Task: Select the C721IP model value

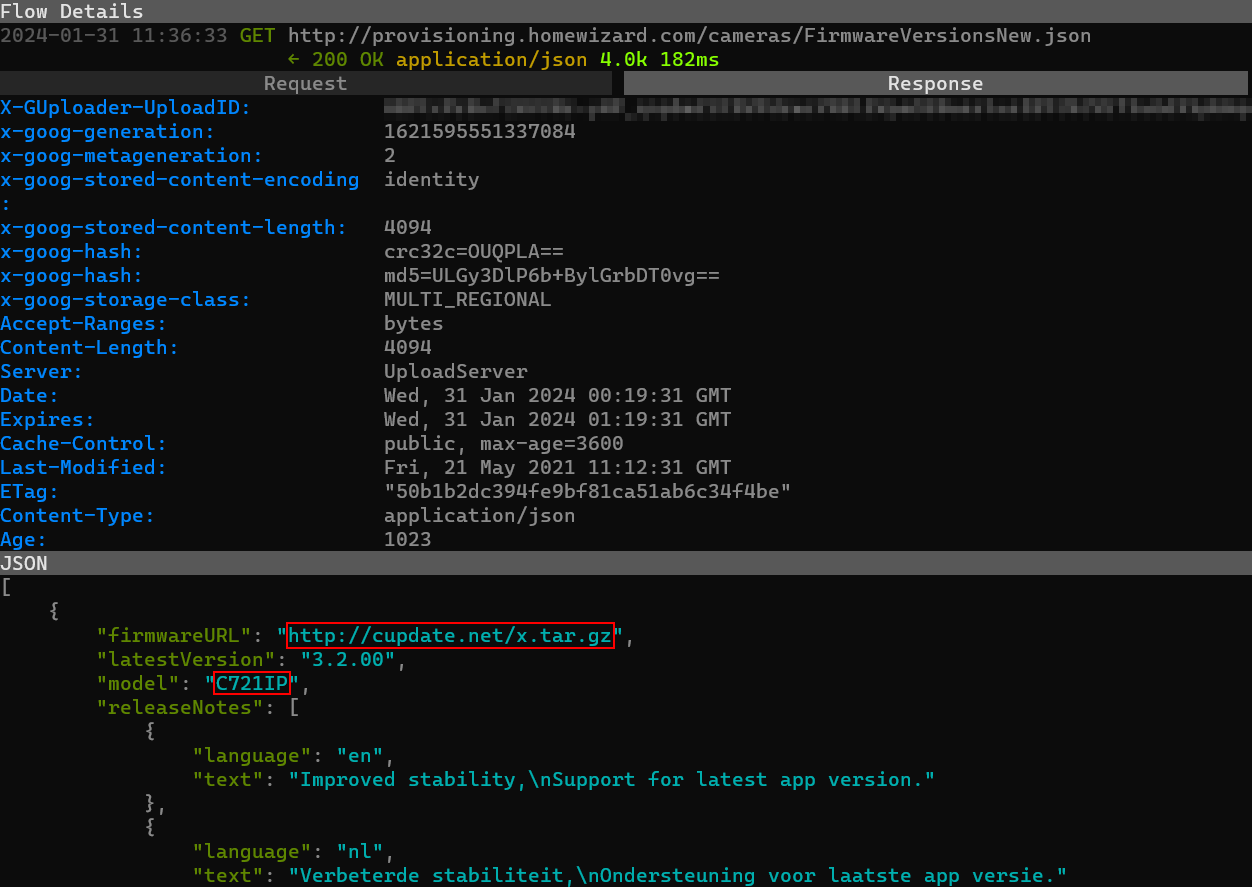Action: tap(252, 684)
